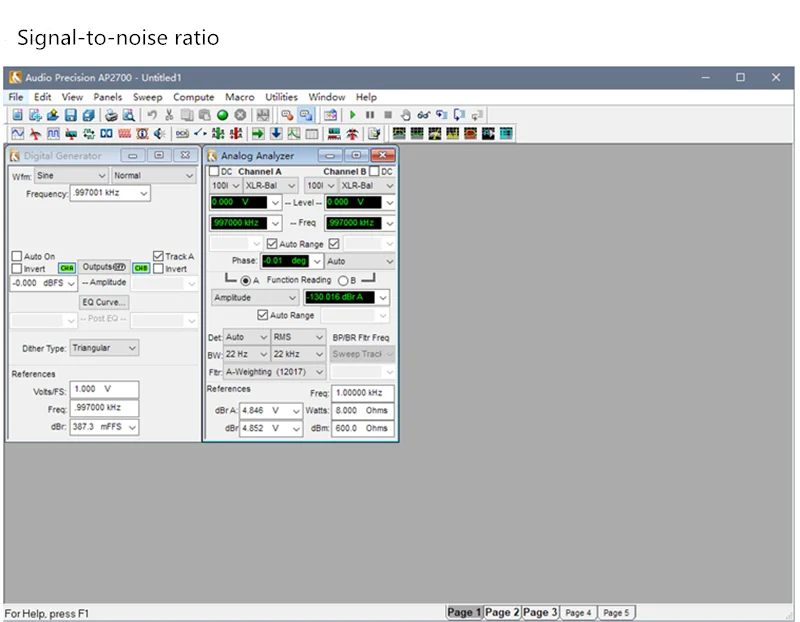Open Print Preview magnifier icon

point(129,115)
